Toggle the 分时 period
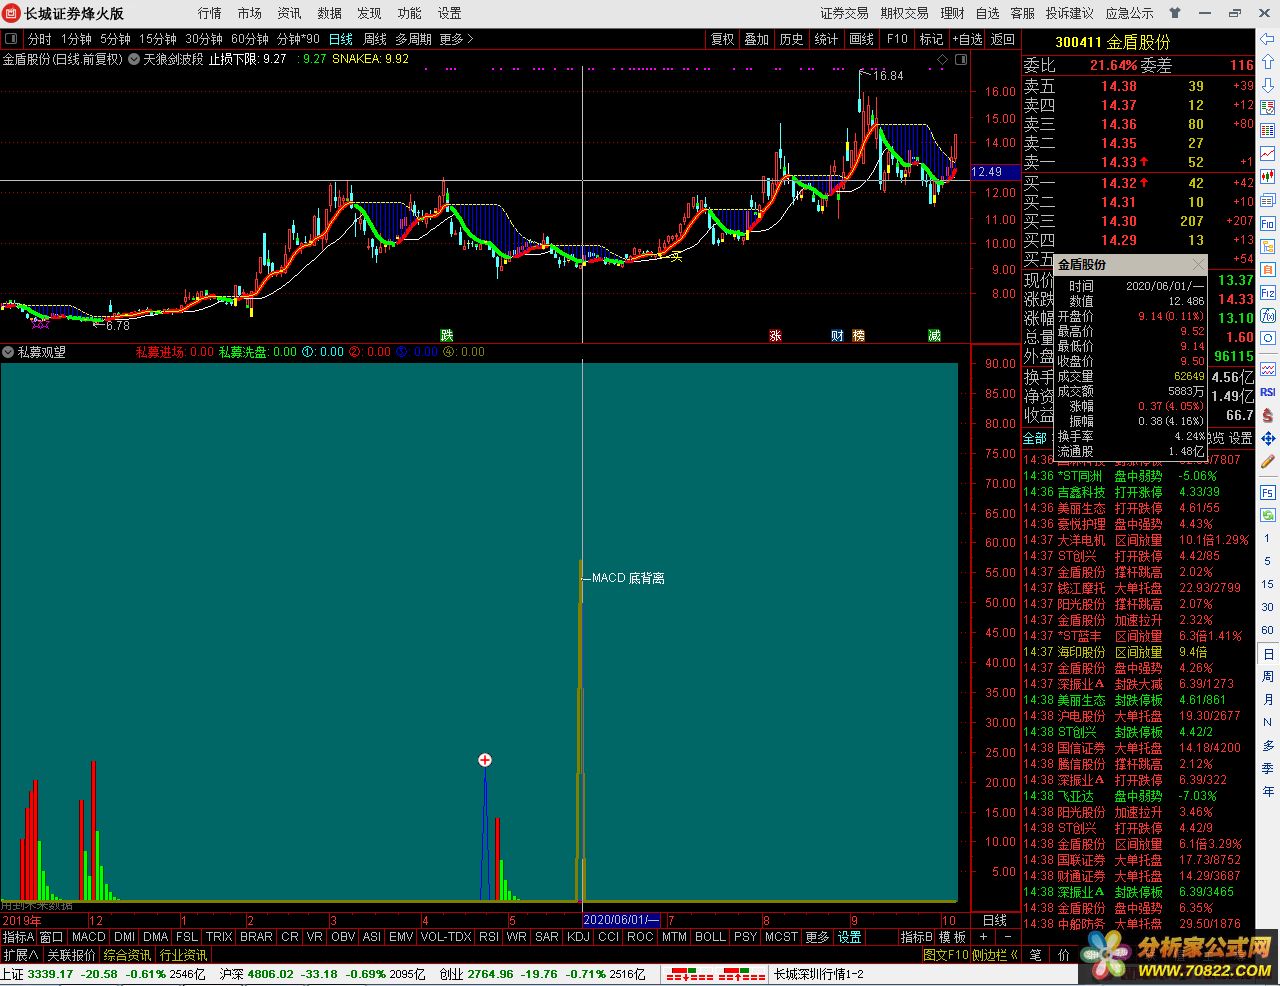Viewport: 1280px width, 986px height. click(x=39, y=39)
